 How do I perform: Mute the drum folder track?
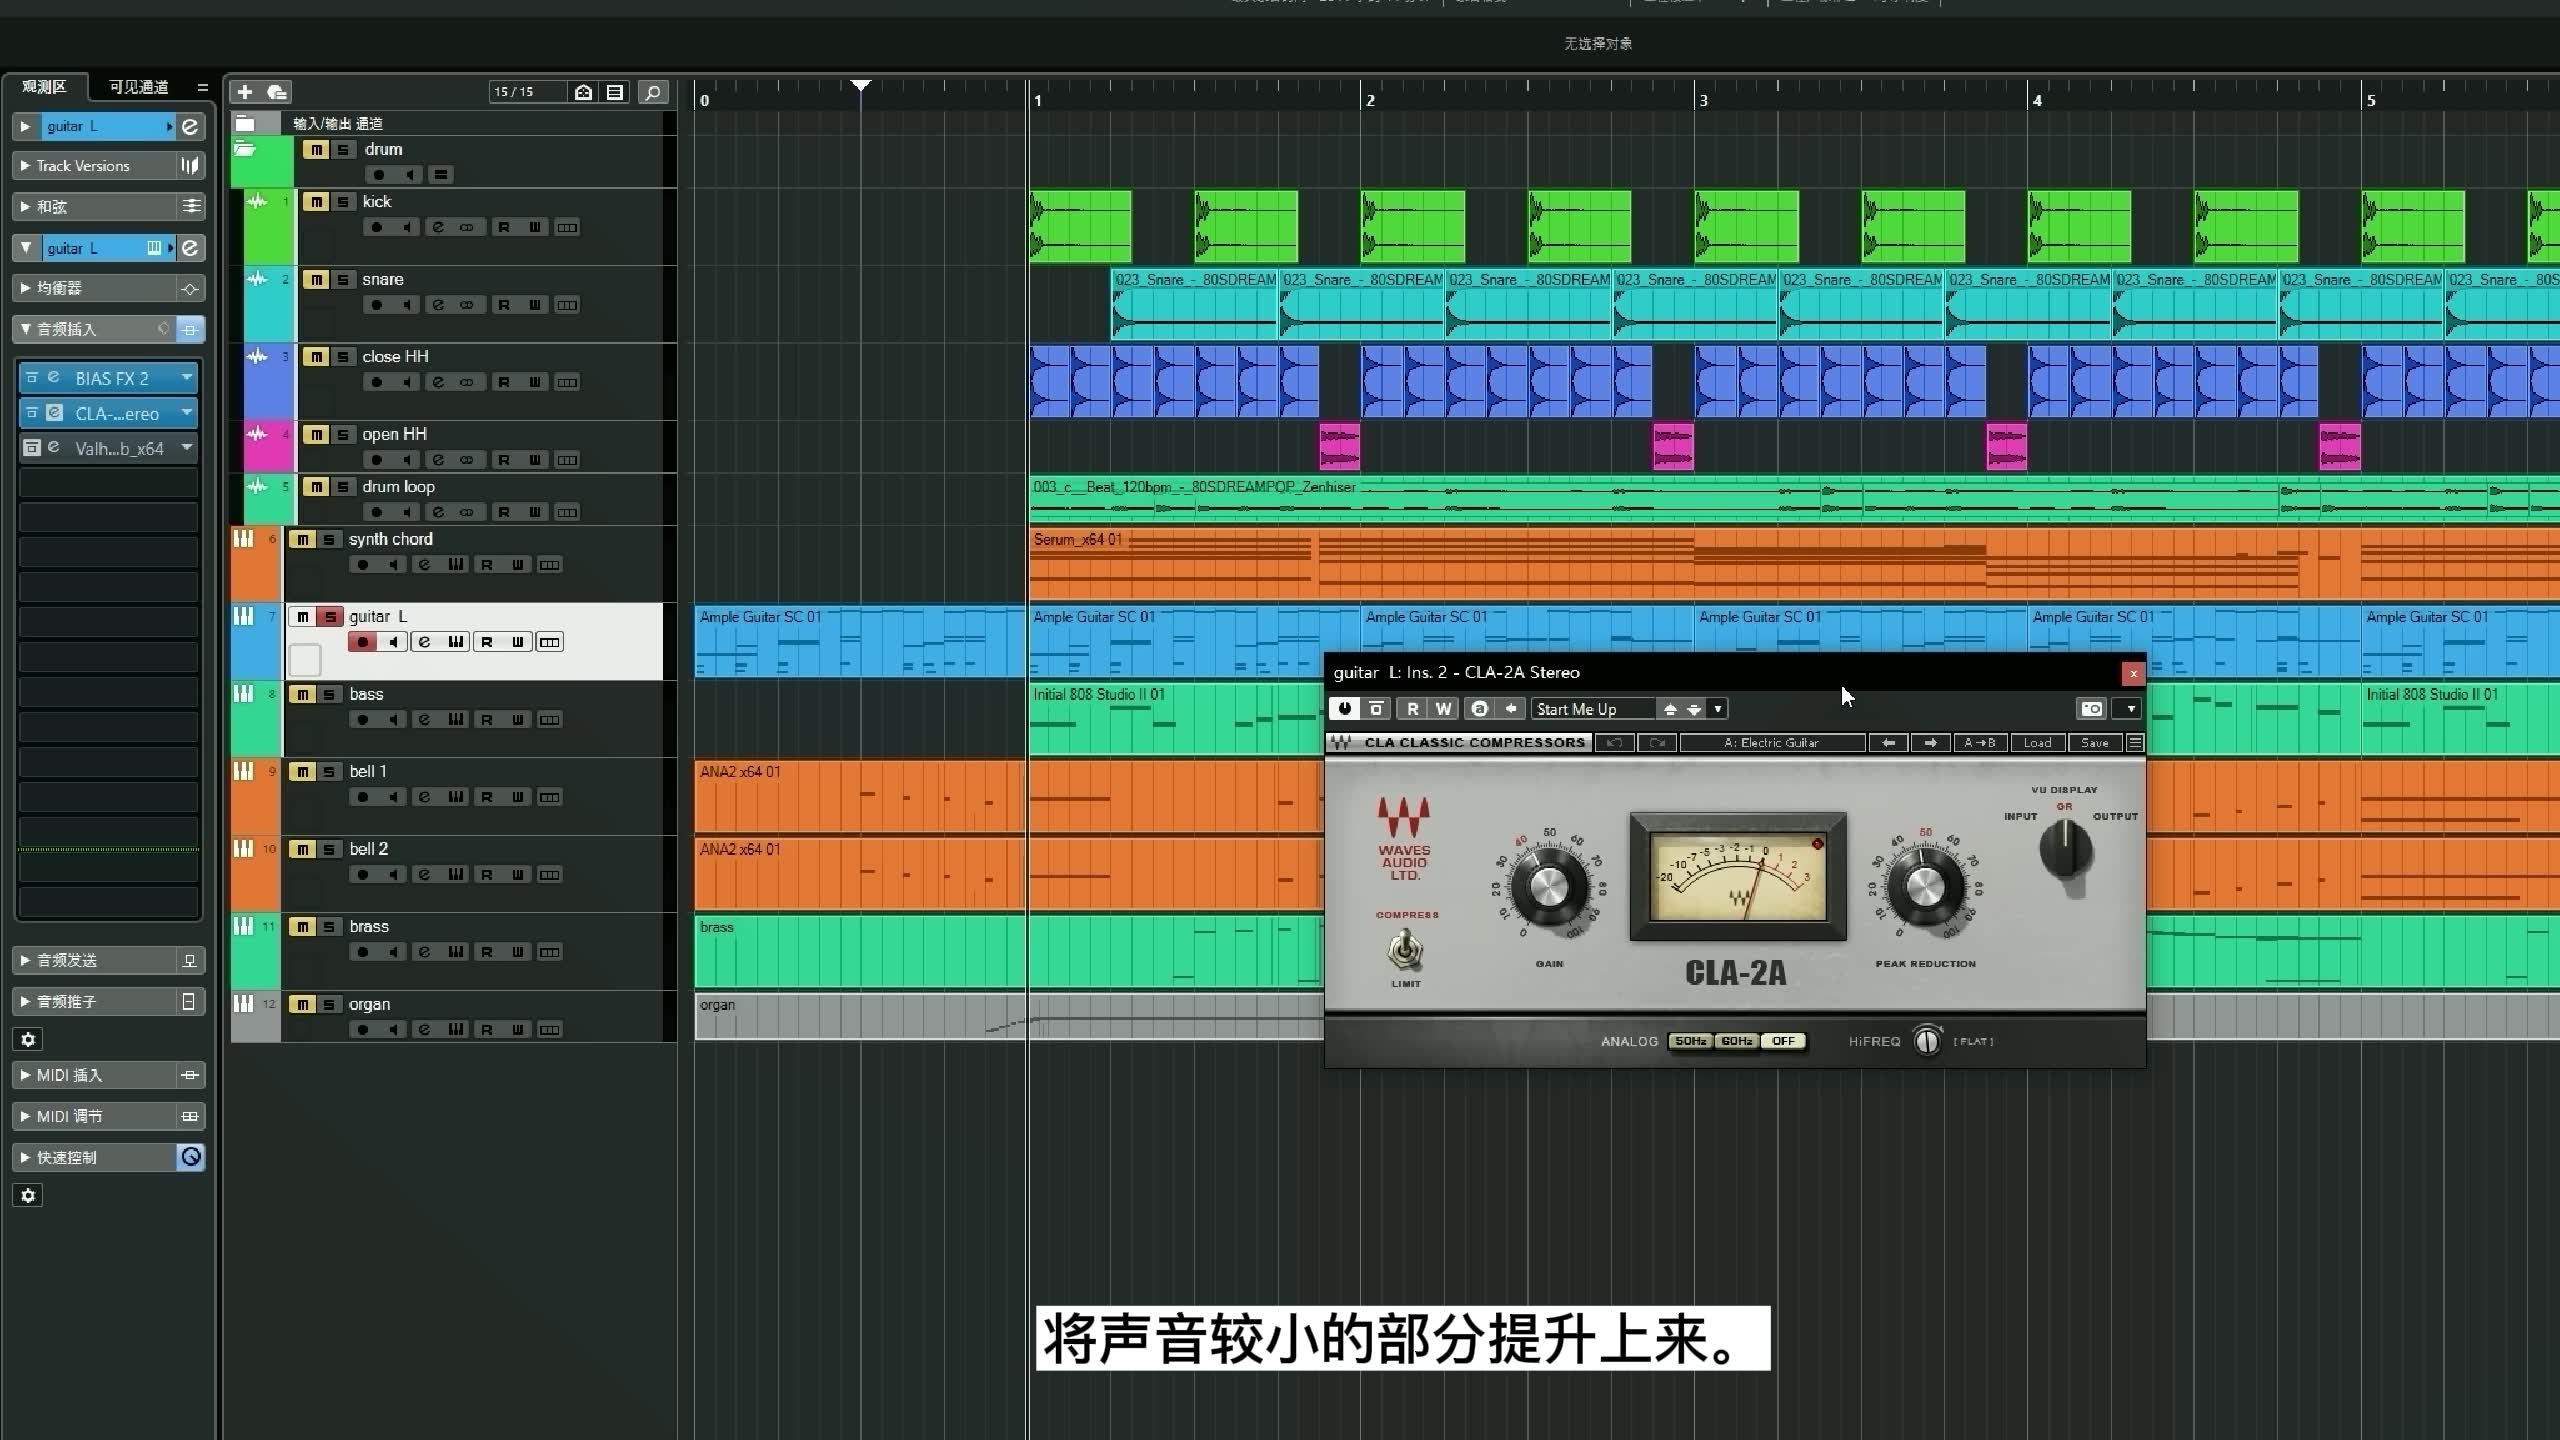[x=316, y=150]
